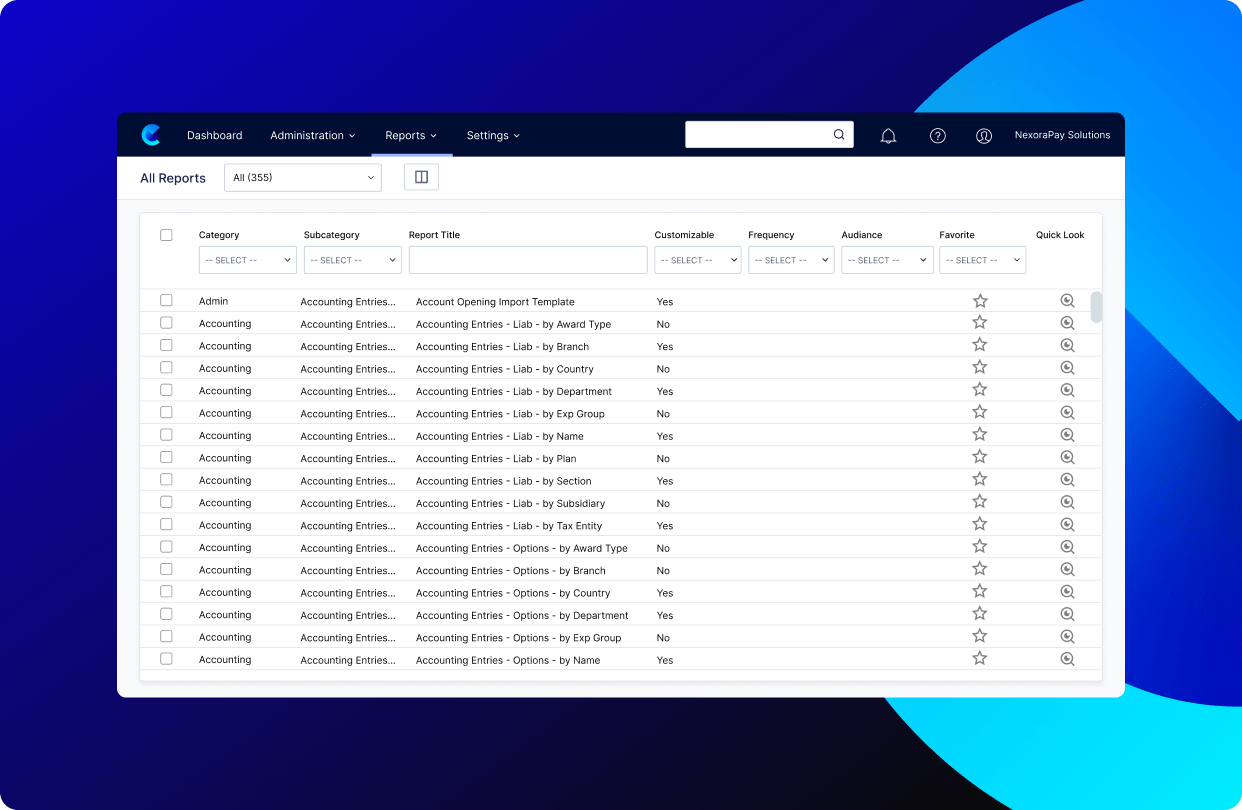Screen dimensions: 1242x810
Task: Click the Report Title filter field
Action: pos(528,260)
